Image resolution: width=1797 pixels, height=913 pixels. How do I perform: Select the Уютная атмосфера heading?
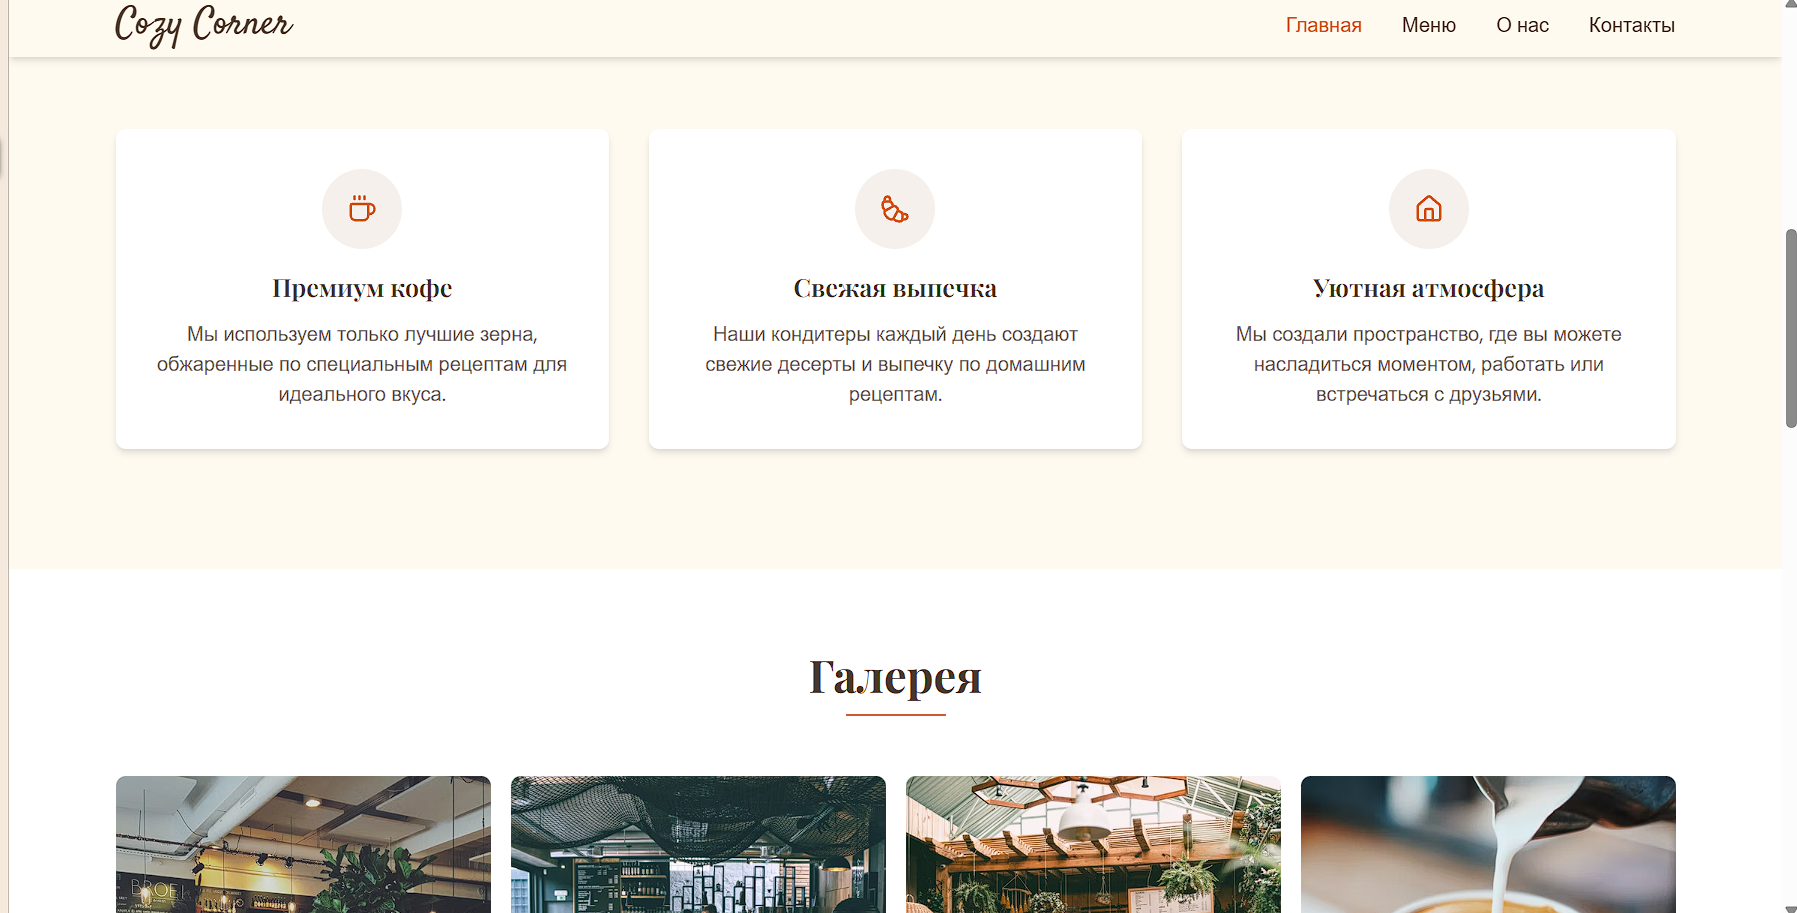click(x=1428, y=288)
